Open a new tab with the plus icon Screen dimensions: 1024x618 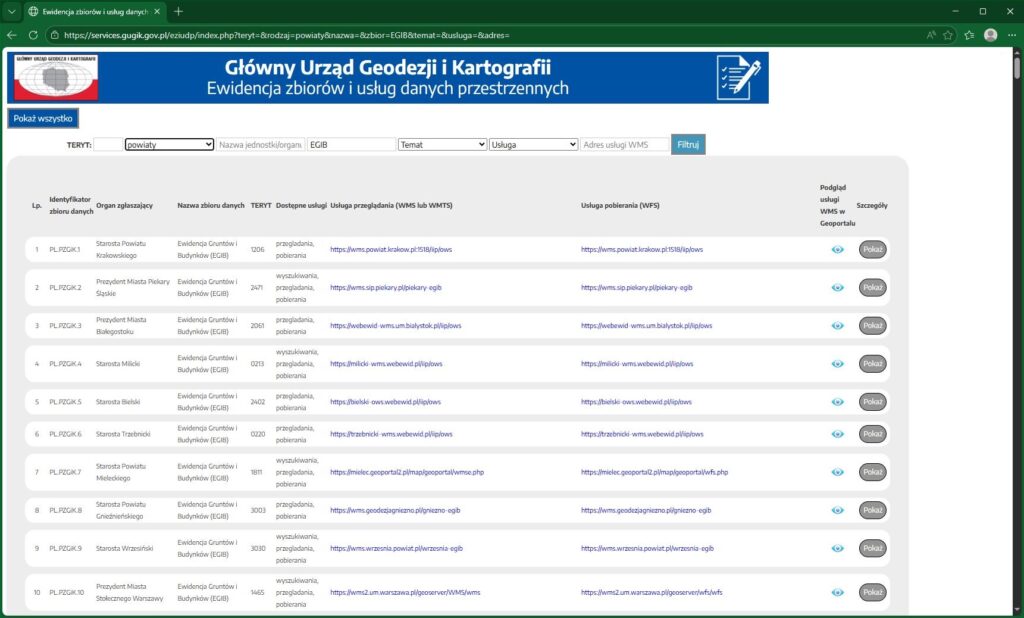tap(178, 13)
